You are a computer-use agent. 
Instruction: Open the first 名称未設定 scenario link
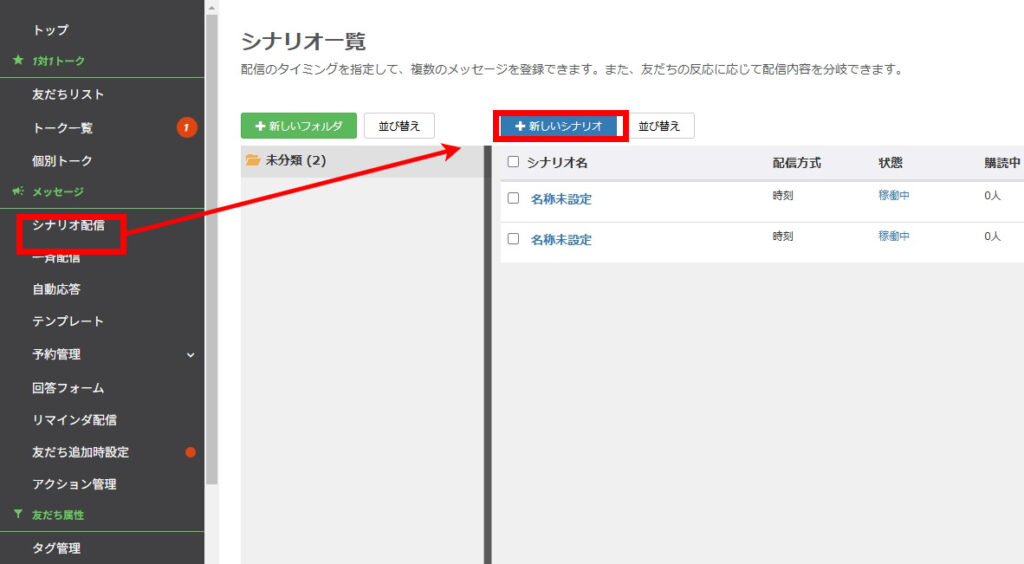tap(561, 199)
